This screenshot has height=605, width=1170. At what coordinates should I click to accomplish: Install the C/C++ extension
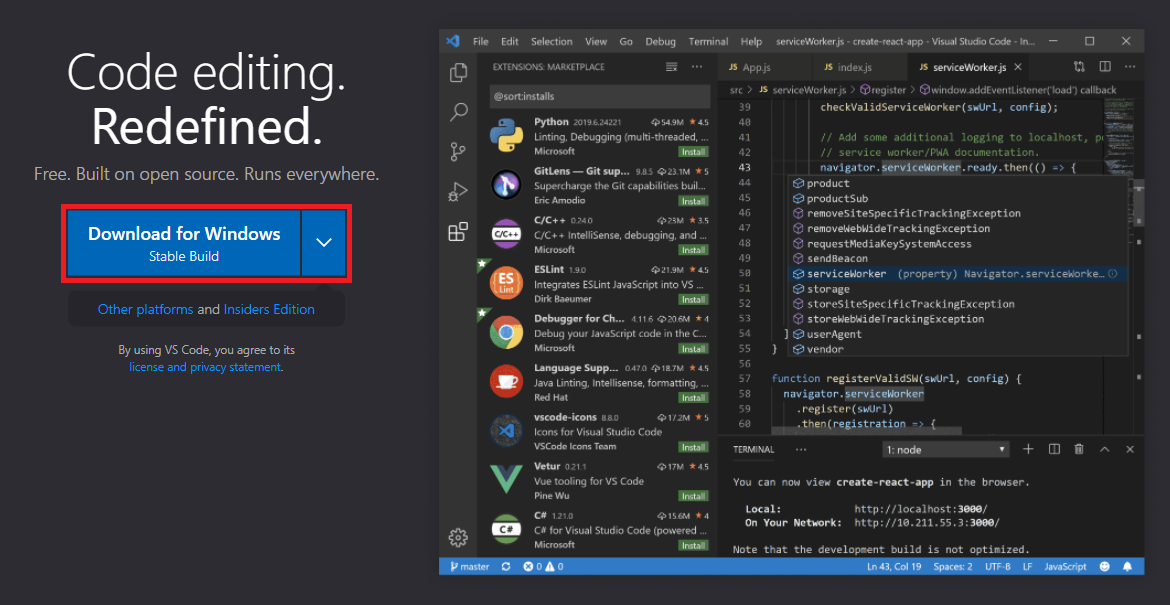(x=693, y=250)
